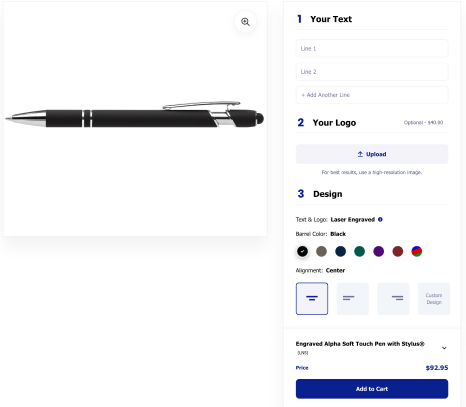466x407 pixels.
Task: Focus the Line 2 text field
Action: [372, 72]
